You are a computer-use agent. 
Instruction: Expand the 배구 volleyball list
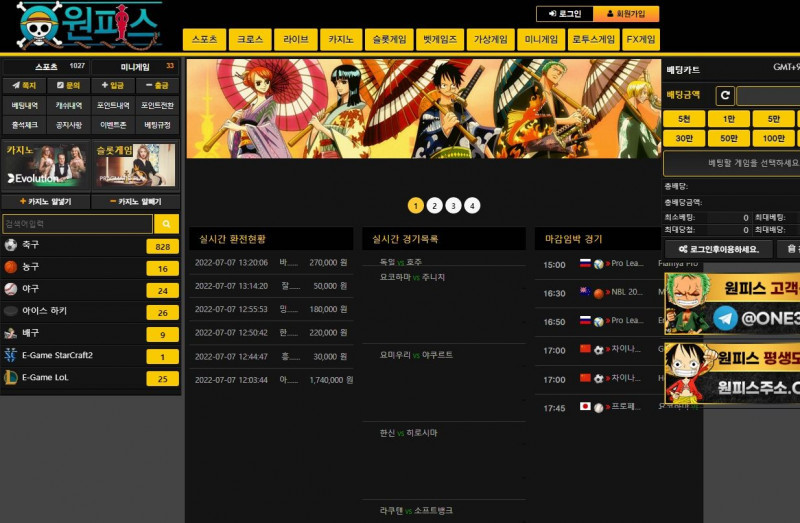coord(90,334)
